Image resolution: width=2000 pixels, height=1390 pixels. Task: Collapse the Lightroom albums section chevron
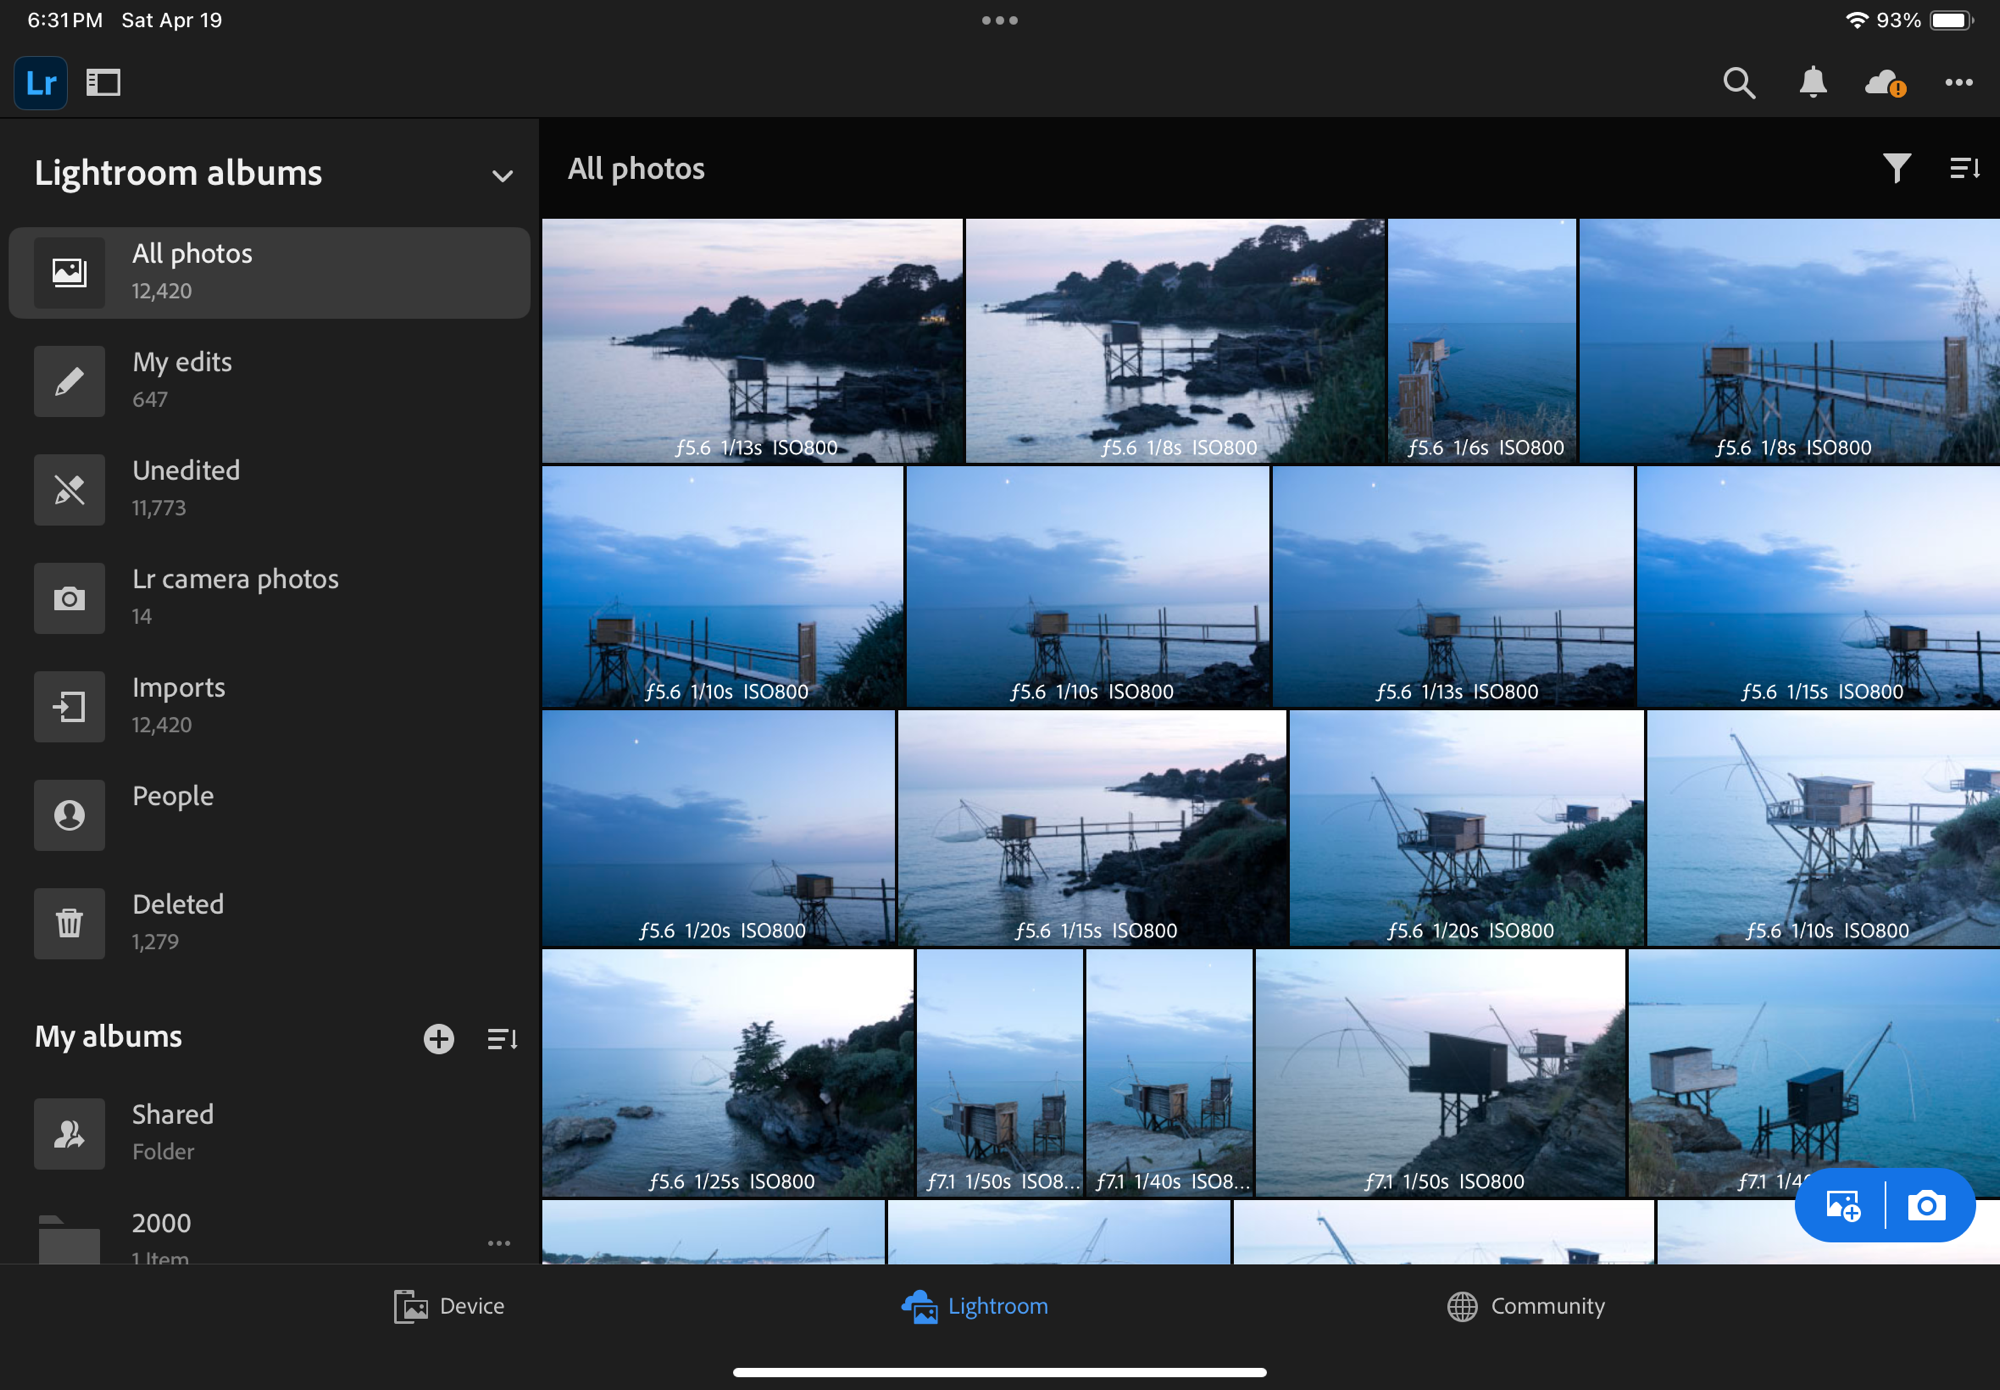(502, 176)
